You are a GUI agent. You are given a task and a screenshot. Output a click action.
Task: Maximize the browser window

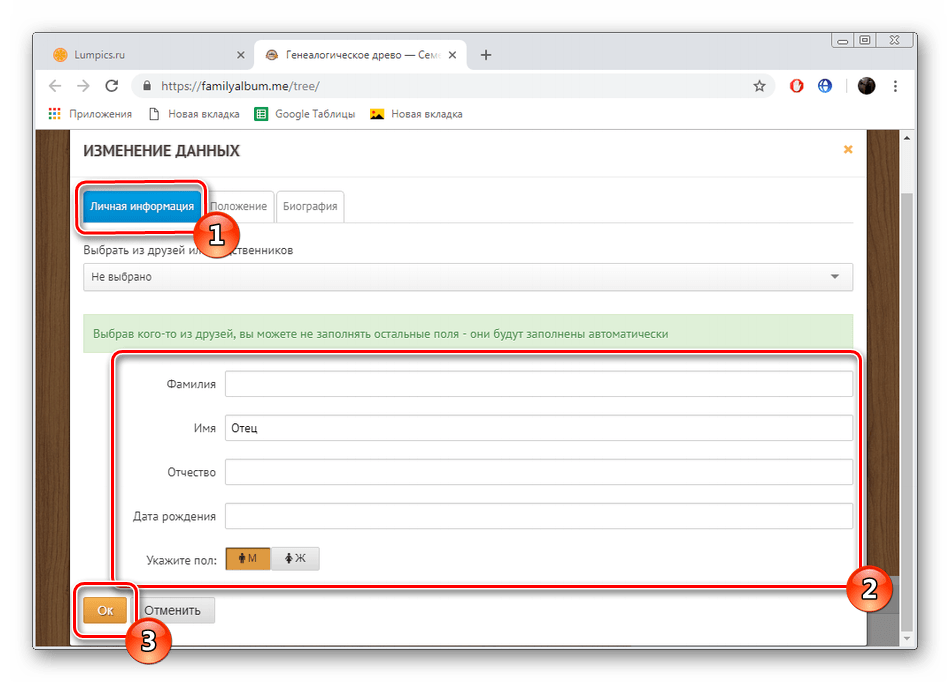(865, 41)
